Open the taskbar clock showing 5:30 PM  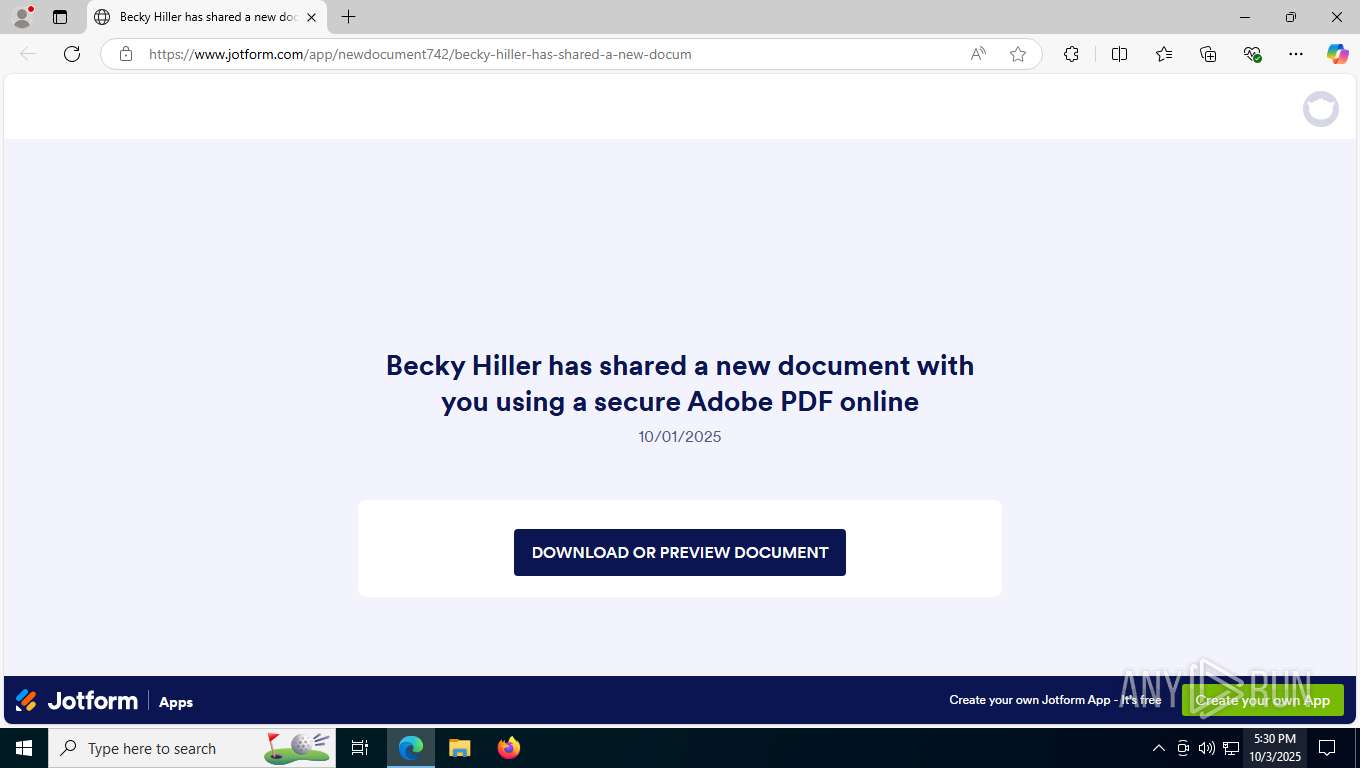(x=1274, y=748)
